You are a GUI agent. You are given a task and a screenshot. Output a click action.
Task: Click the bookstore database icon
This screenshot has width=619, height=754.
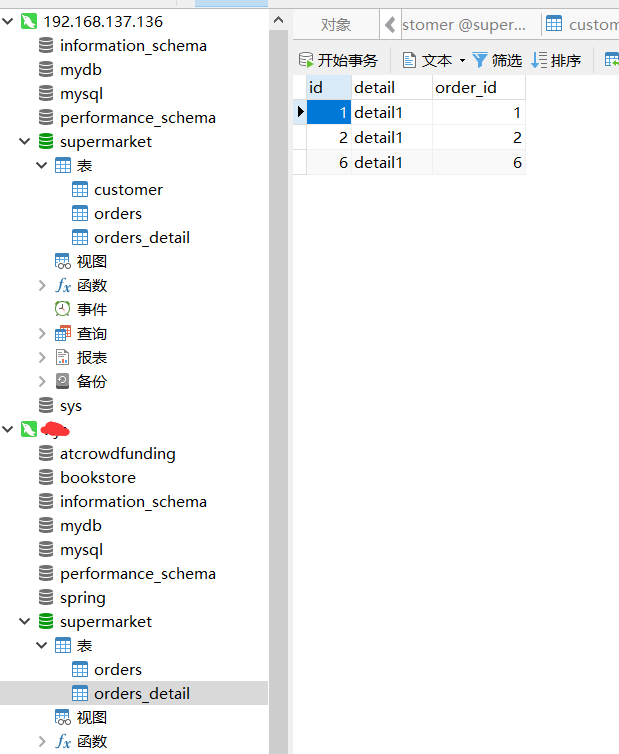46,477
